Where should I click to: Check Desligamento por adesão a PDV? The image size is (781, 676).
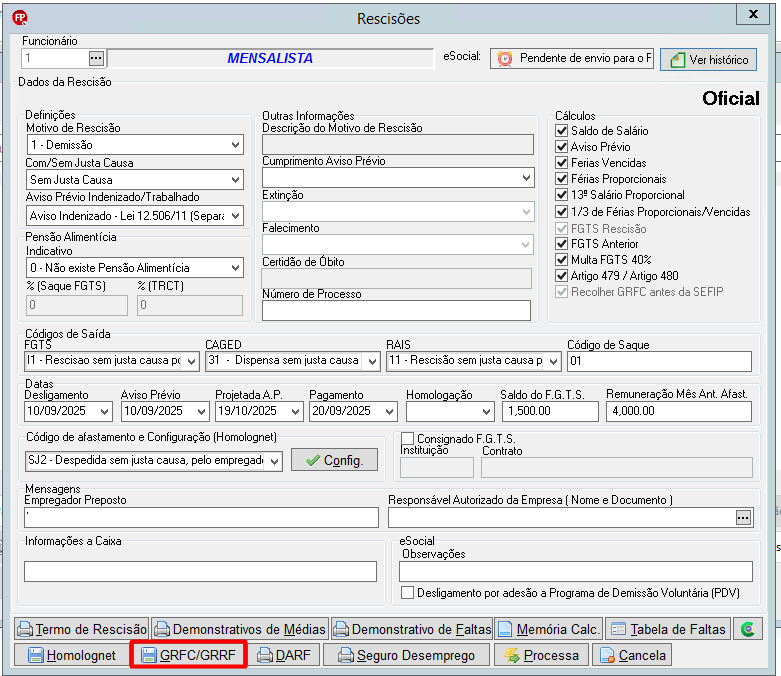coord(407,593)
